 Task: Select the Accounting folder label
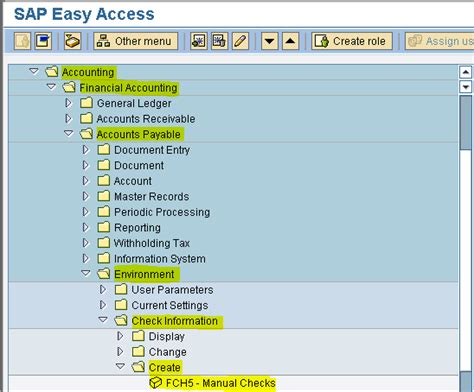click(x=88, y=72)
